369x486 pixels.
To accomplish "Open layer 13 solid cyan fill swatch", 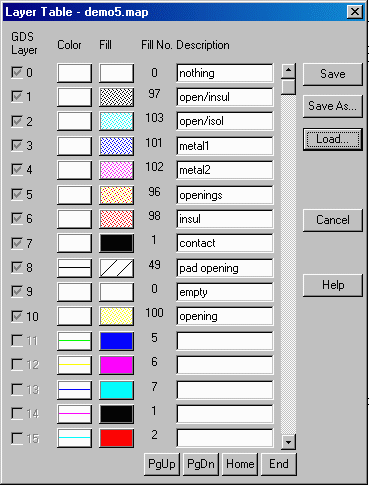I will click(116, 390).
